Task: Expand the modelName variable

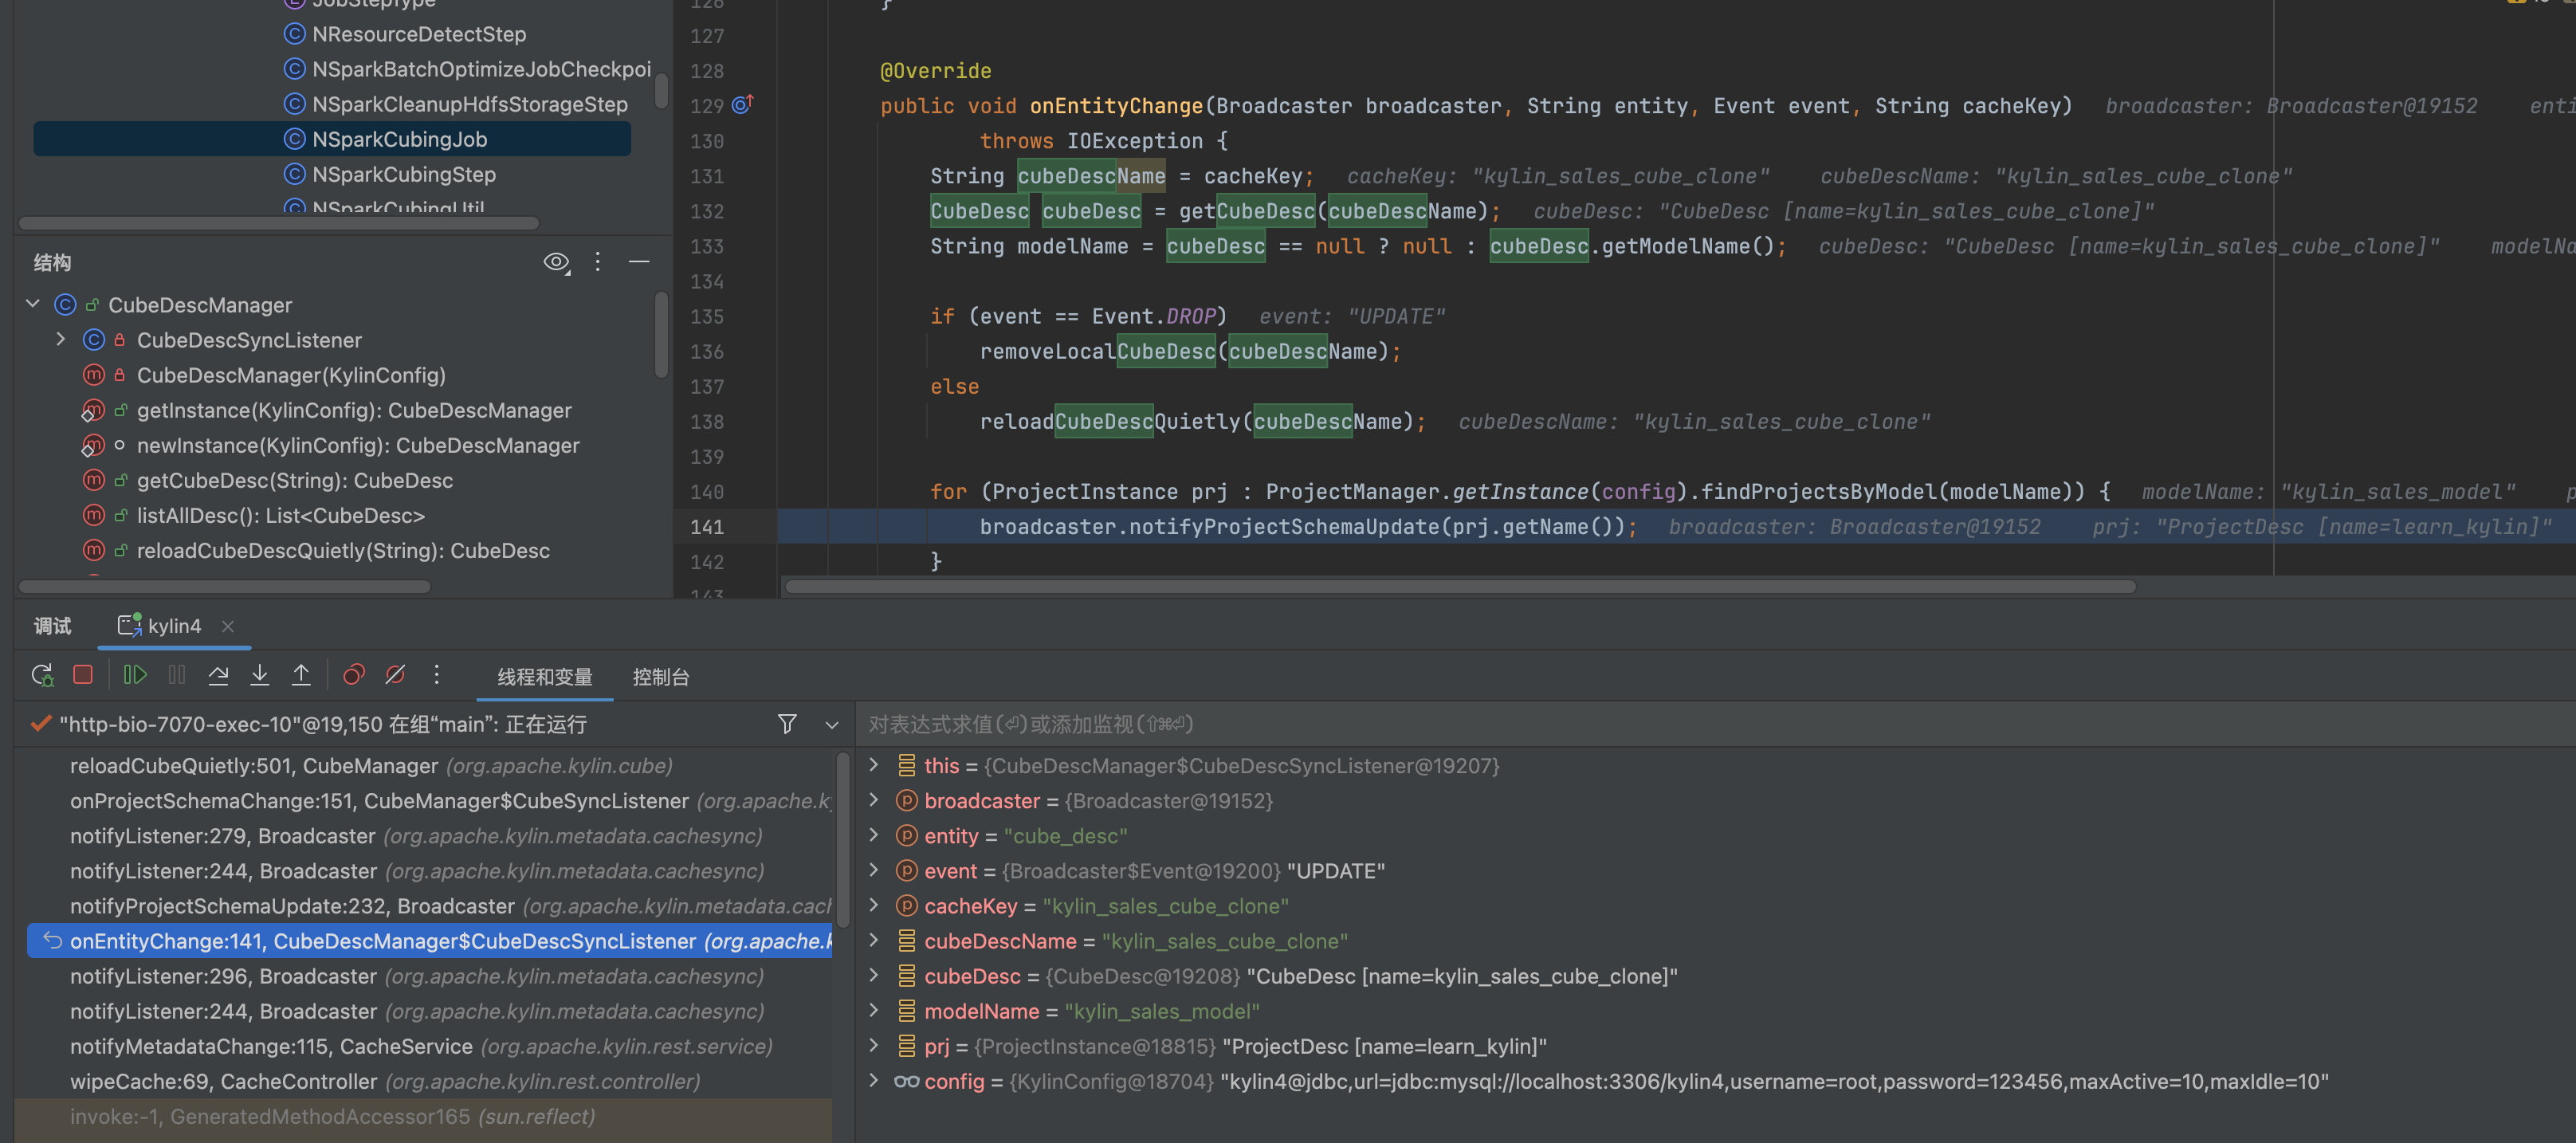Action: [x=874, y=1011]
